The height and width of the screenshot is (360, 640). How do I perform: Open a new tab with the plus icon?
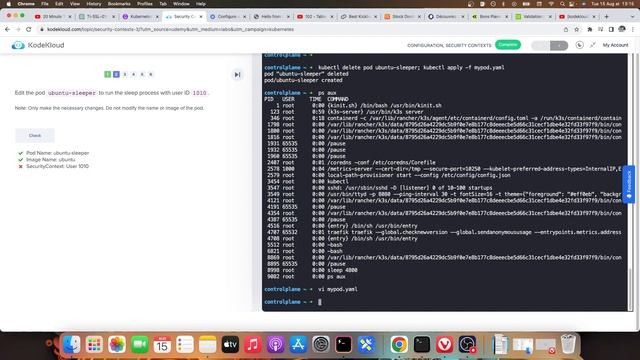tap(607, 16)
